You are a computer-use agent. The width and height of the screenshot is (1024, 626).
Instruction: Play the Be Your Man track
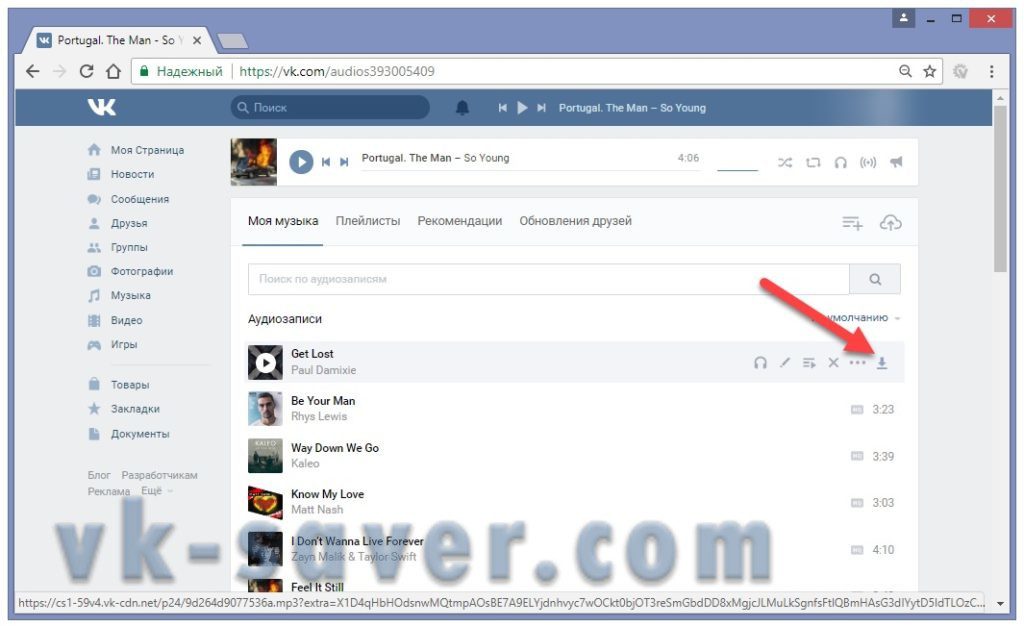pos(265,409)
